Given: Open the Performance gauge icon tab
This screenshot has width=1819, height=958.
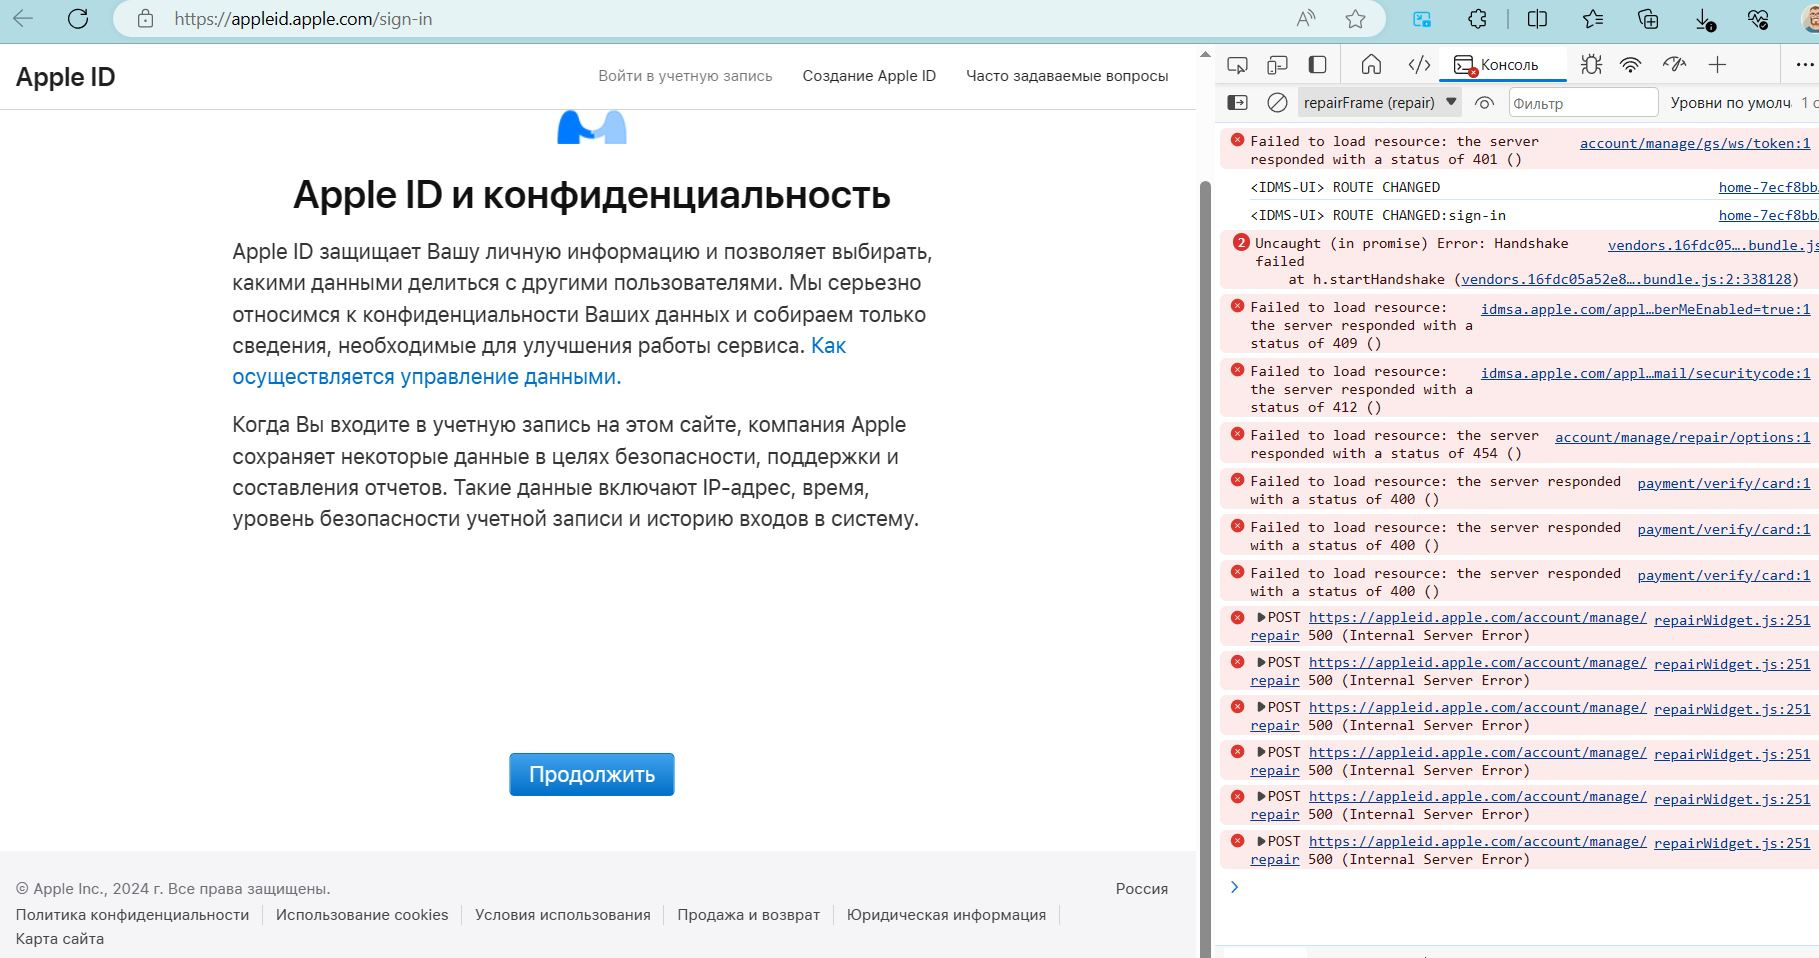Looking at the screenshot, I should click(1674, 65).
